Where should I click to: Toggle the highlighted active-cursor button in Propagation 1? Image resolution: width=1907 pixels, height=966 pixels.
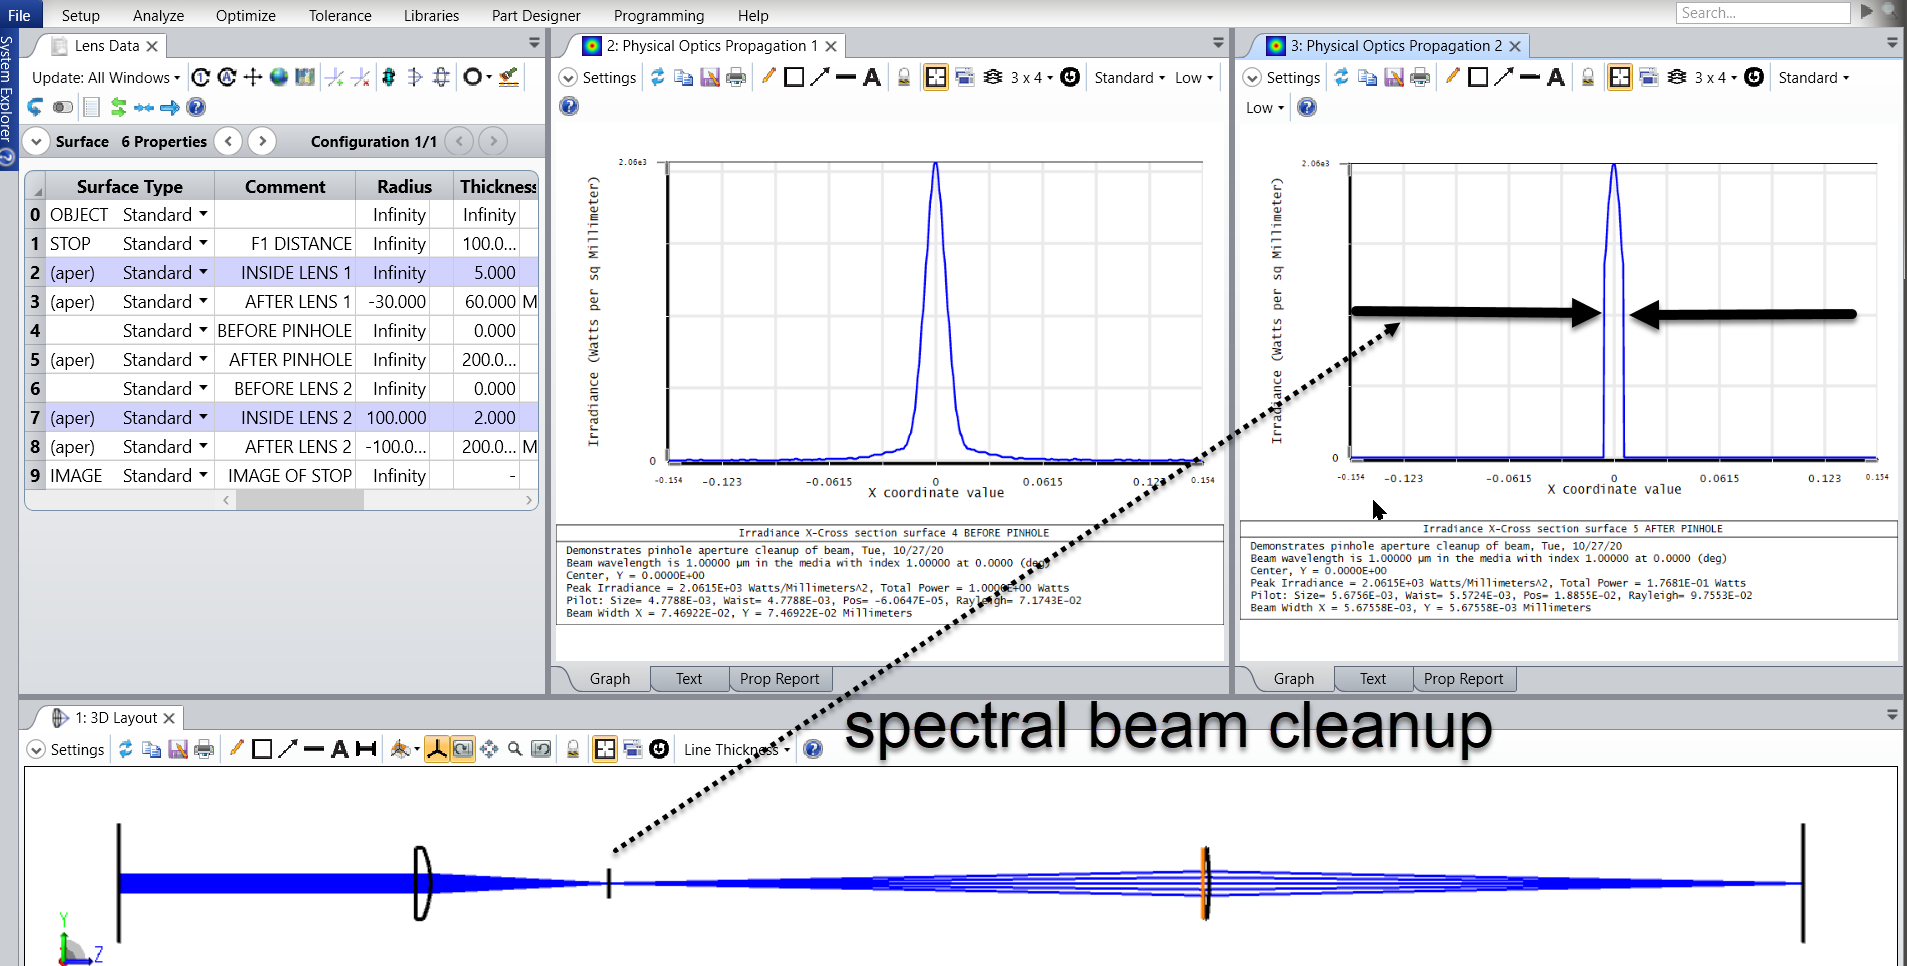pos(936,77)
